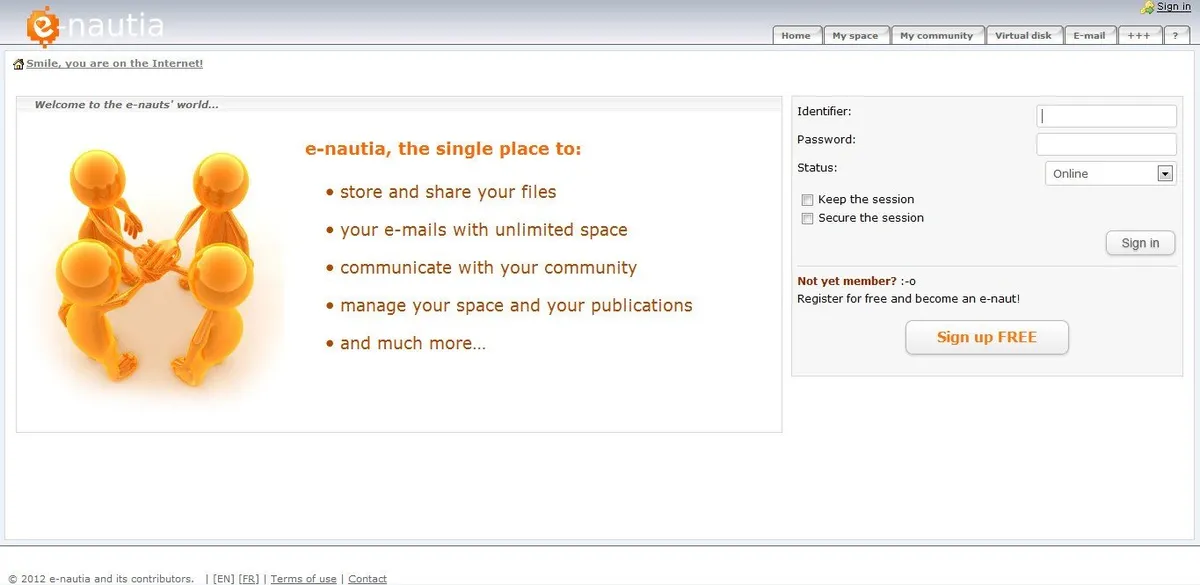Click the user icon beside Sign in
This screenshot has height=585, width=1200.
coord(1148,7)
